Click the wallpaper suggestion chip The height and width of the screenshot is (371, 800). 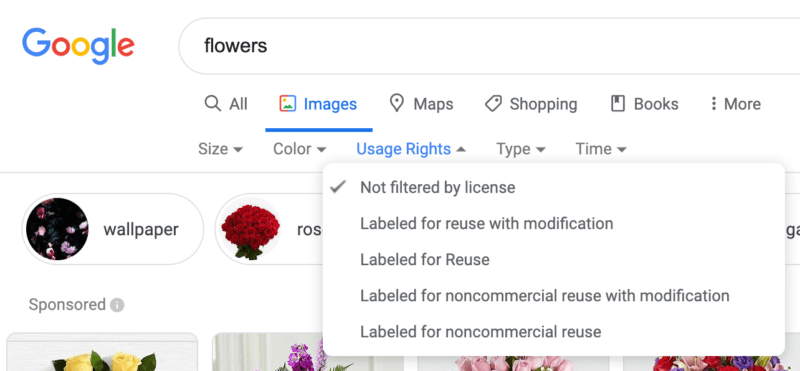click(112, 229)
